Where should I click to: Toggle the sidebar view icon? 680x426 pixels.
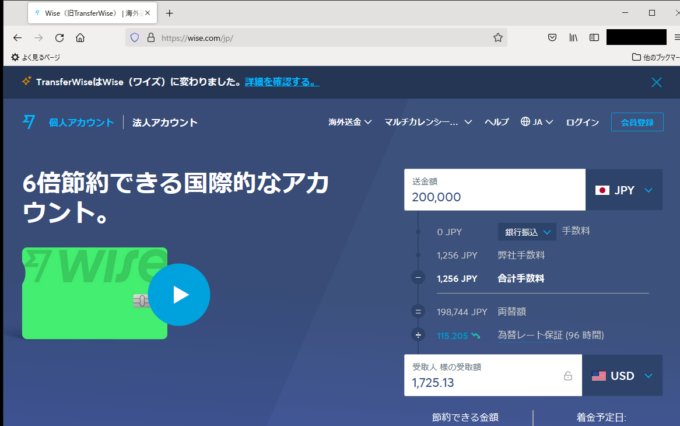click(594, 38)
